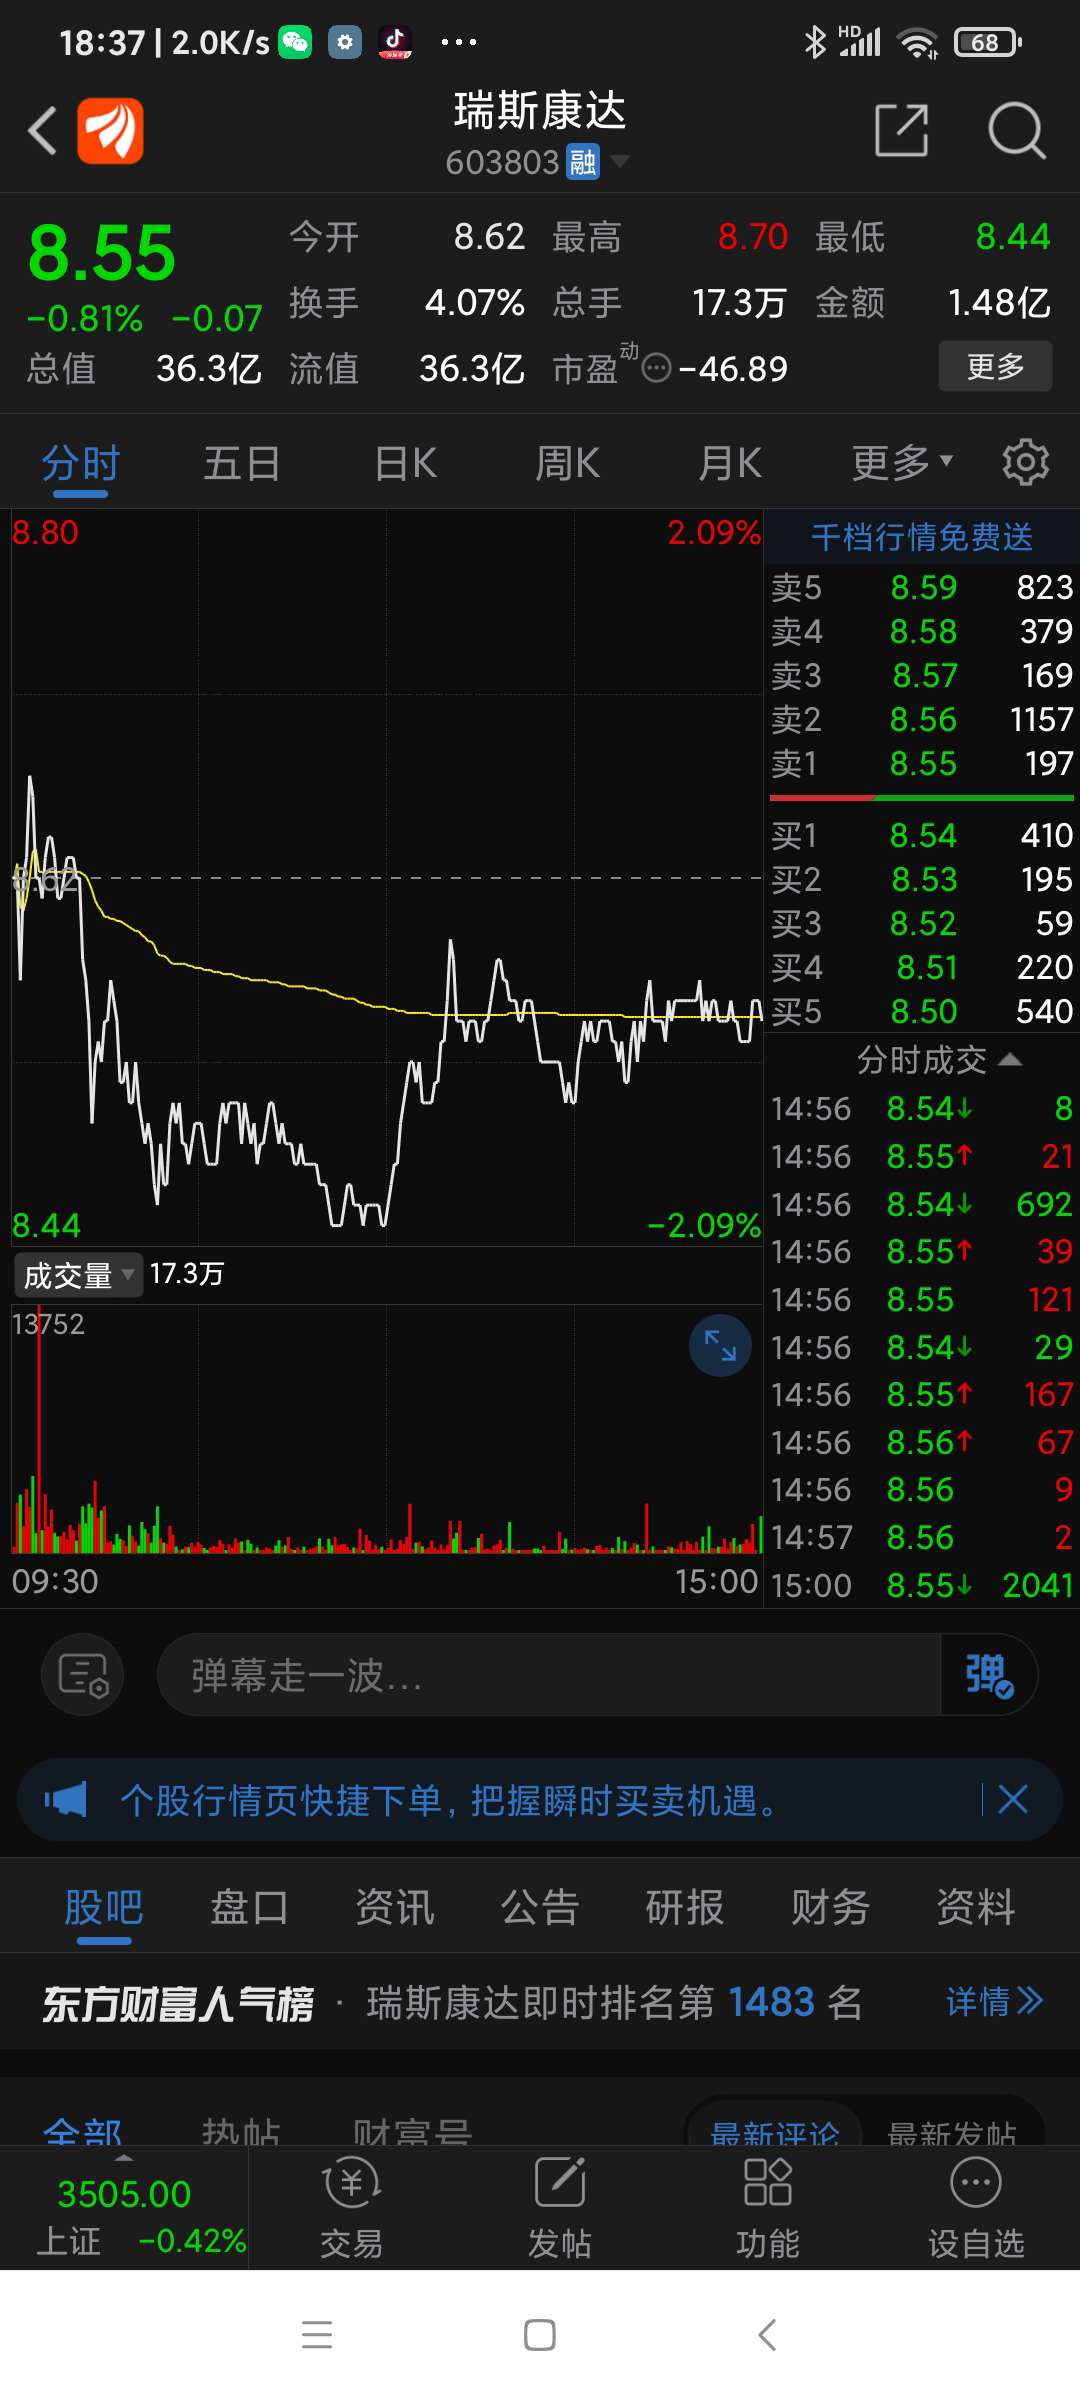Expand stock code 603803 dropdown arrow
Viewport: 1080px width, 2400px height.
(620, 161)
